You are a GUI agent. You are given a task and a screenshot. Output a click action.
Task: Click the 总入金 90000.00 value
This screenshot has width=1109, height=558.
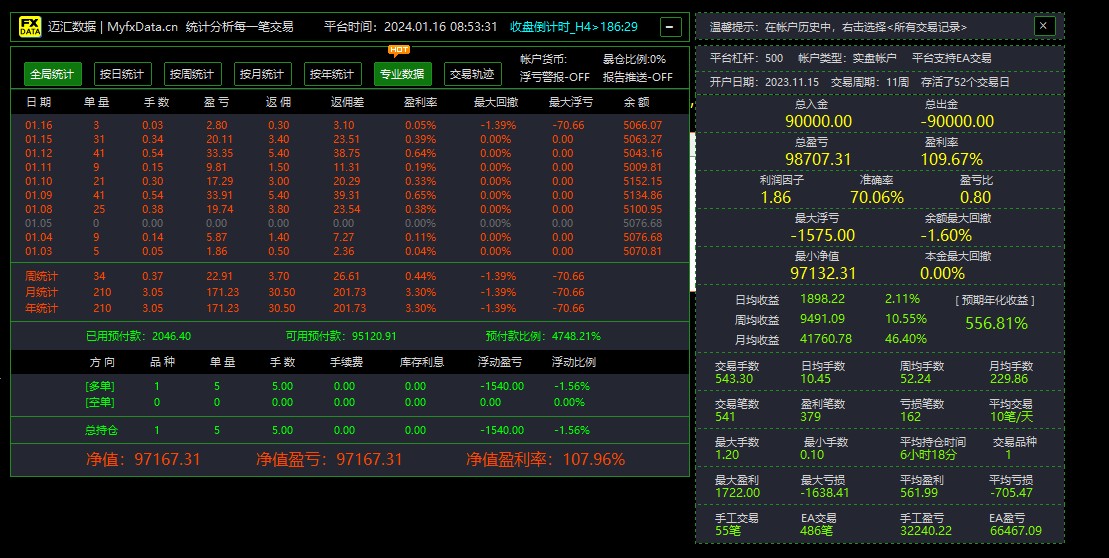tap(818, 121)
